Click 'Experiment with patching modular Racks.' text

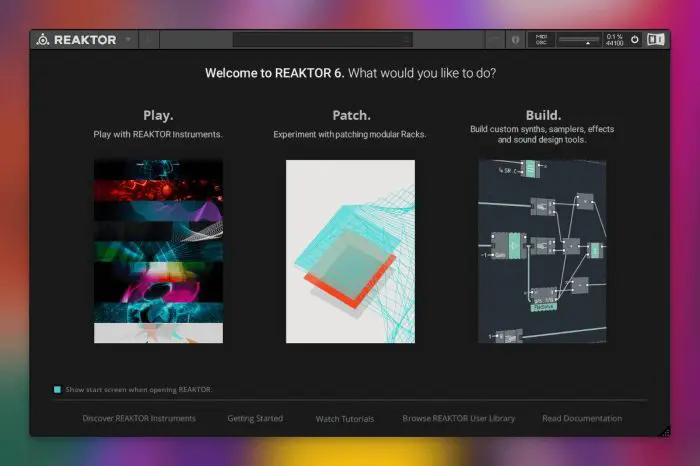coord(350,134)
